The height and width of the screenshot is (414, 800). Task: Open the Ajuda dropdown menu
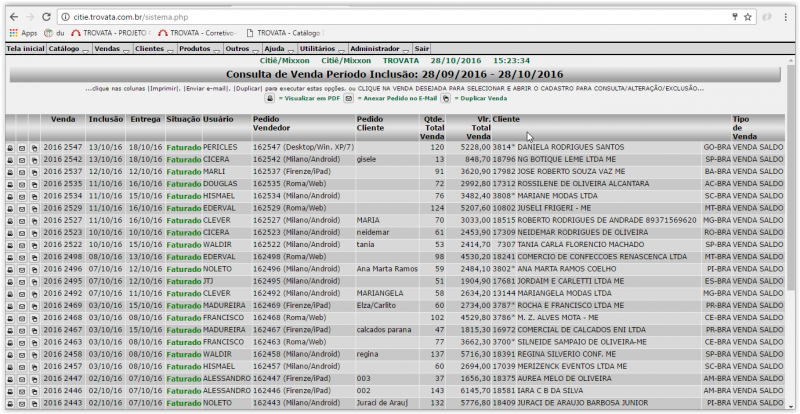tap(279, 49)
